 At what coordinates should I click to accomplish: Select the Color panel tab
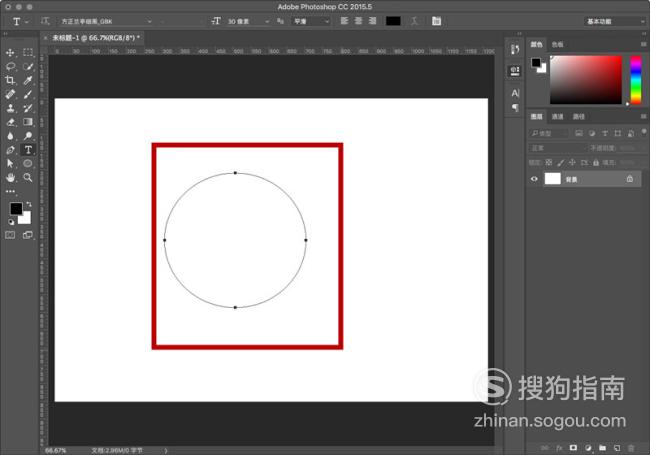(x=536, y=44)
